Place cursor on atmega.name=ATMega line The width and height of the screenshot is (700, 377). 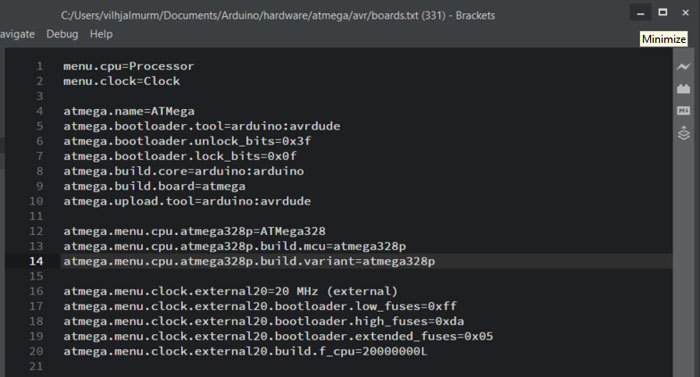coord(129,111)
